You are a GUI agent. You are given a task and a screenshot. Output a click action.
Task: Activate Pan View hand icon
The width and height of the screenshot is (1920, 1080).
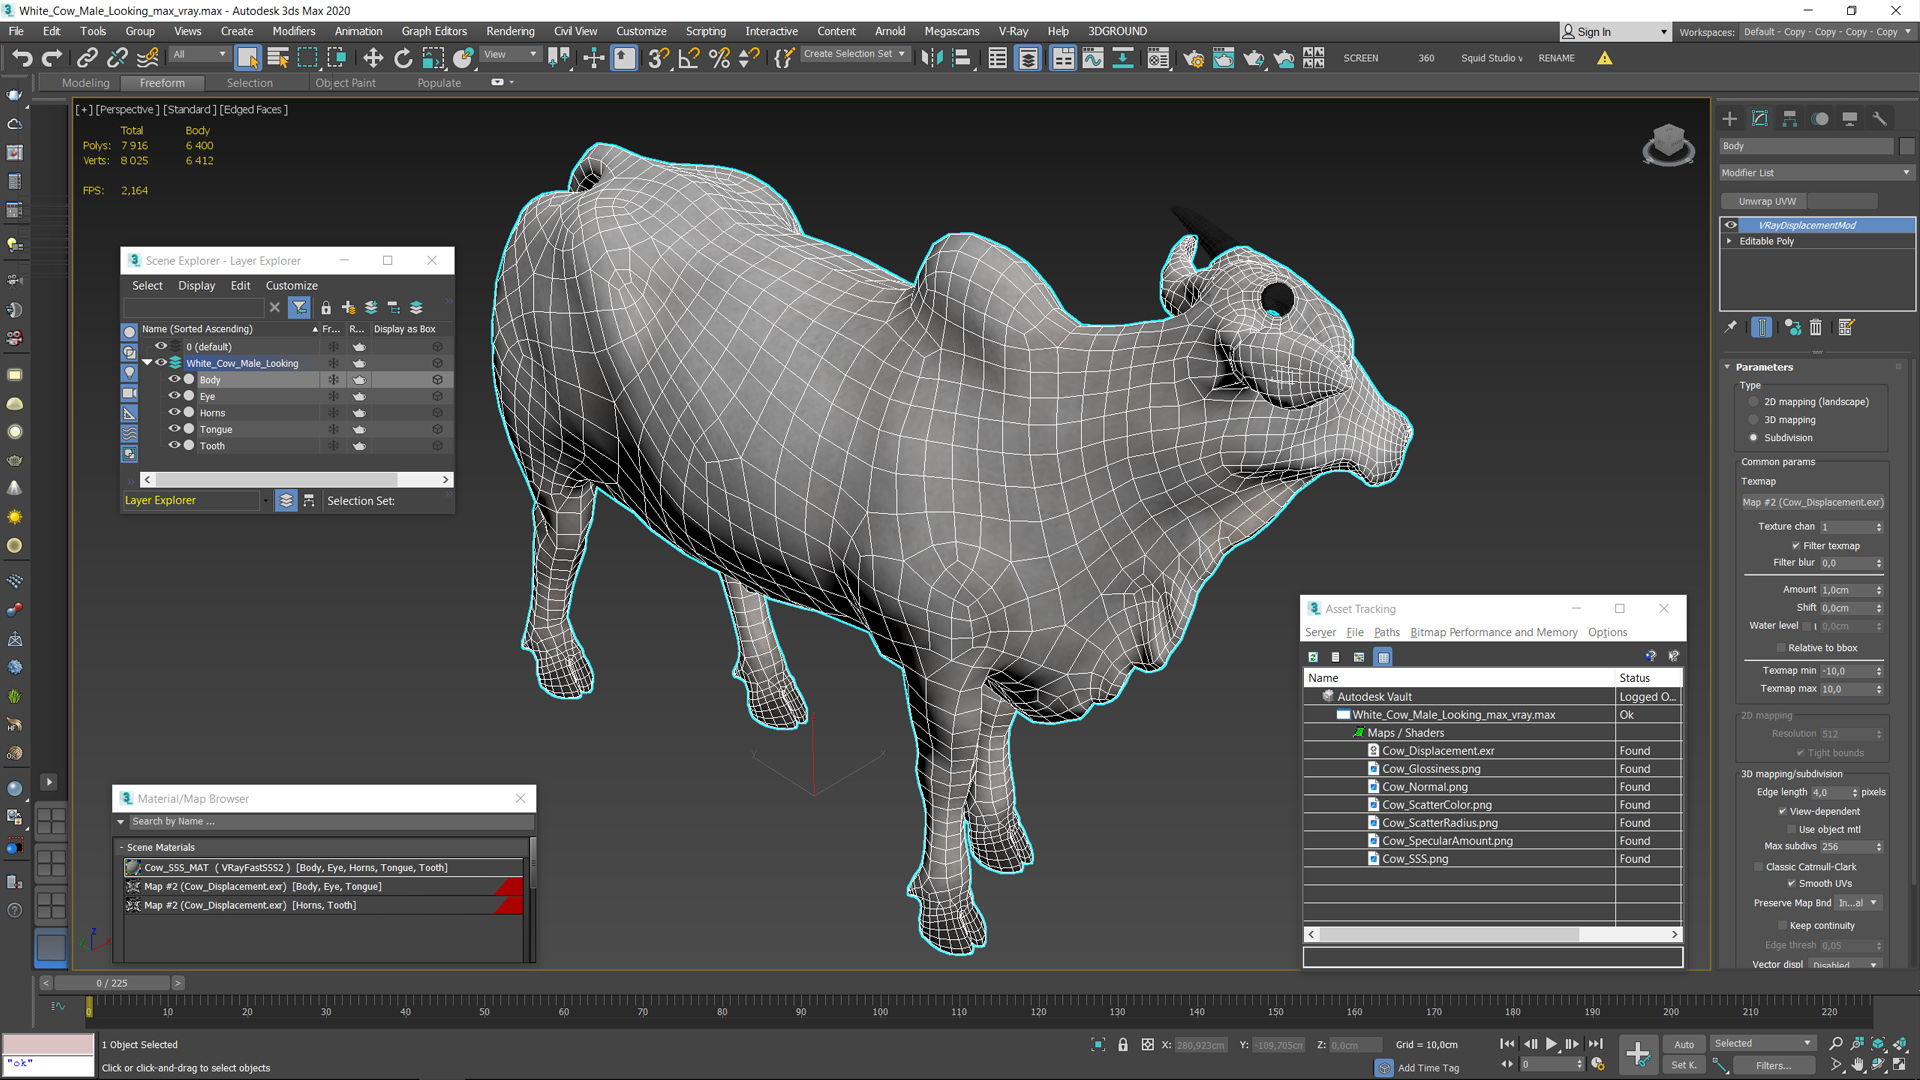point(1858,1065)
